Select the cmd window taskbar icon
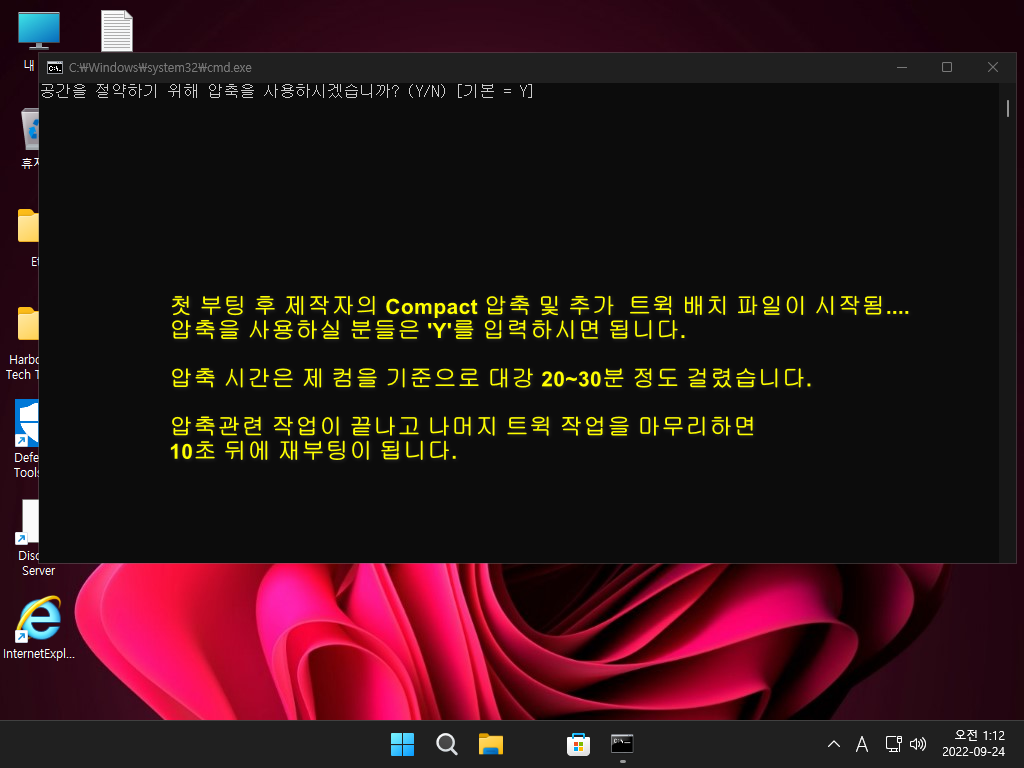The height and width of the screenshot is (768, 1024). (x=622, y=744)
